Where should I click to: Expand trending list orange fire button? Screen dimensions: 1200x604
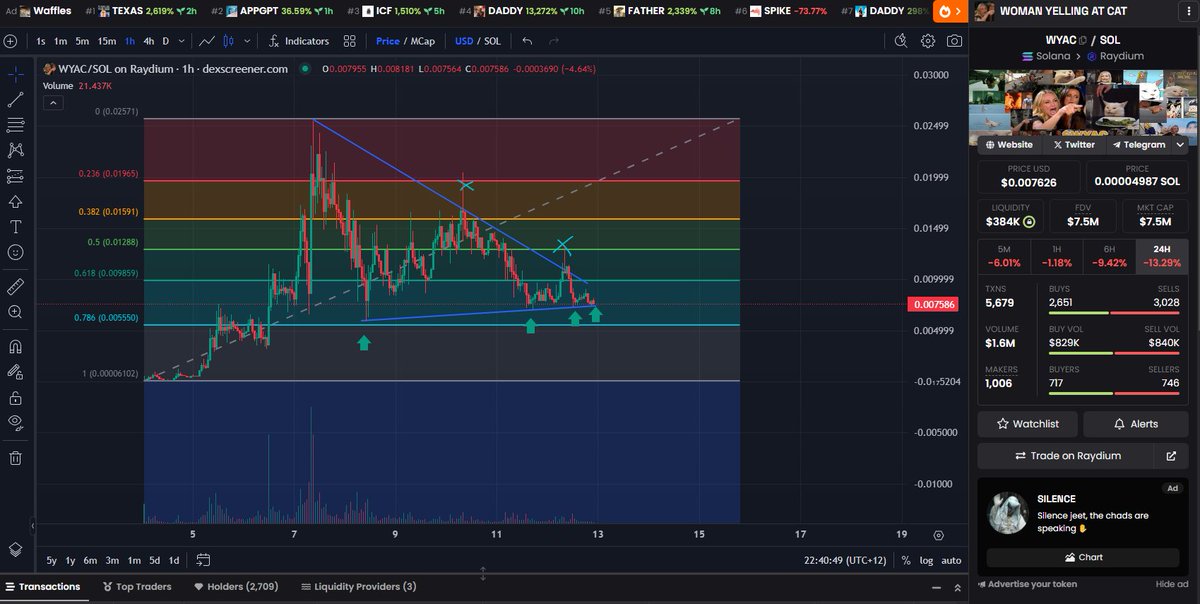click(x=949, y=11)
